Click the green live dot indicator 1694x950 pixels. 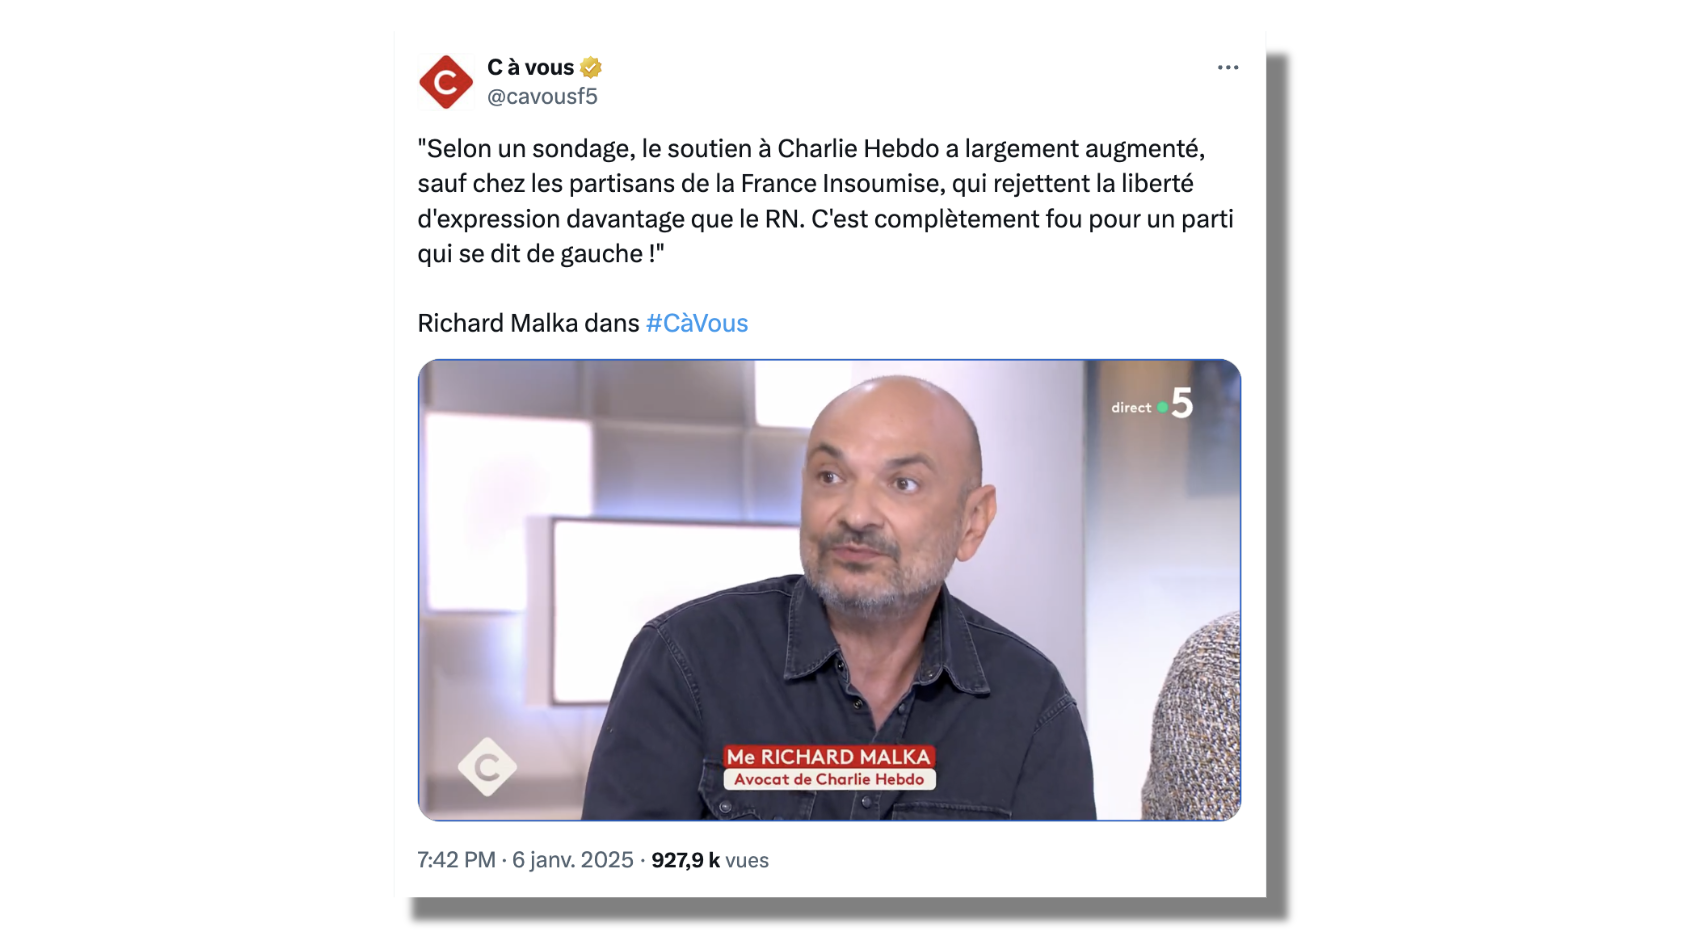[1162, 408]
